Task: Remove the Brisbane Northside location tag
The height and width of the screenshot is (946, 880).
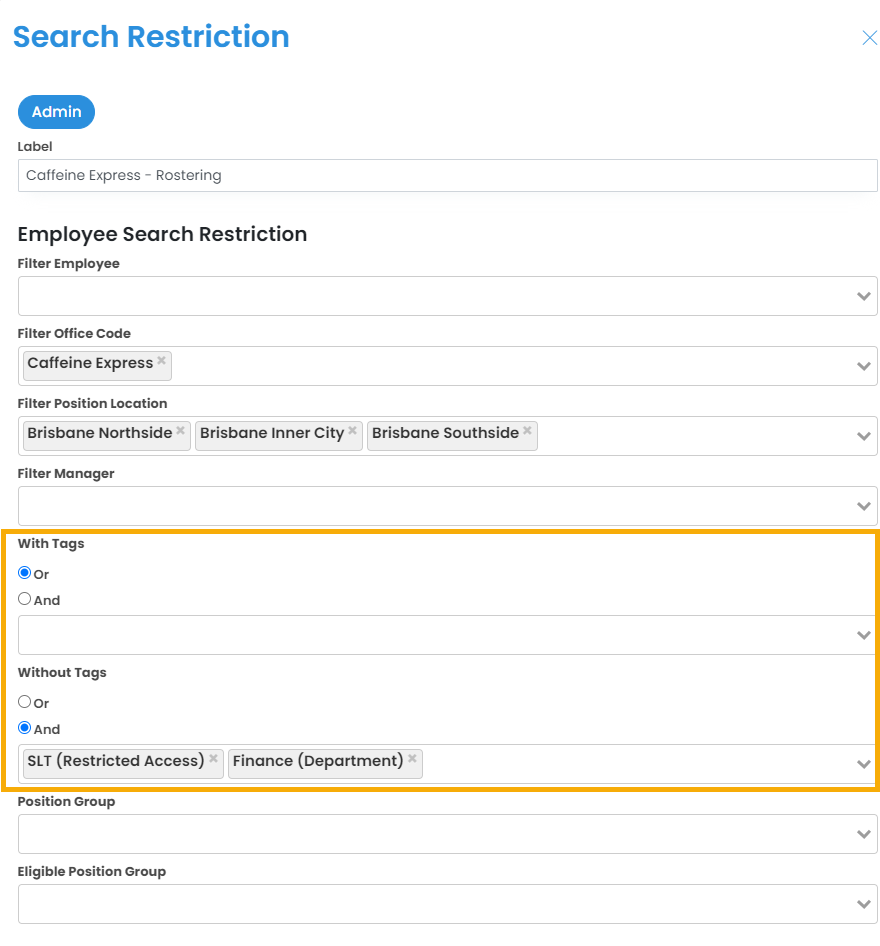Action: 180,431
